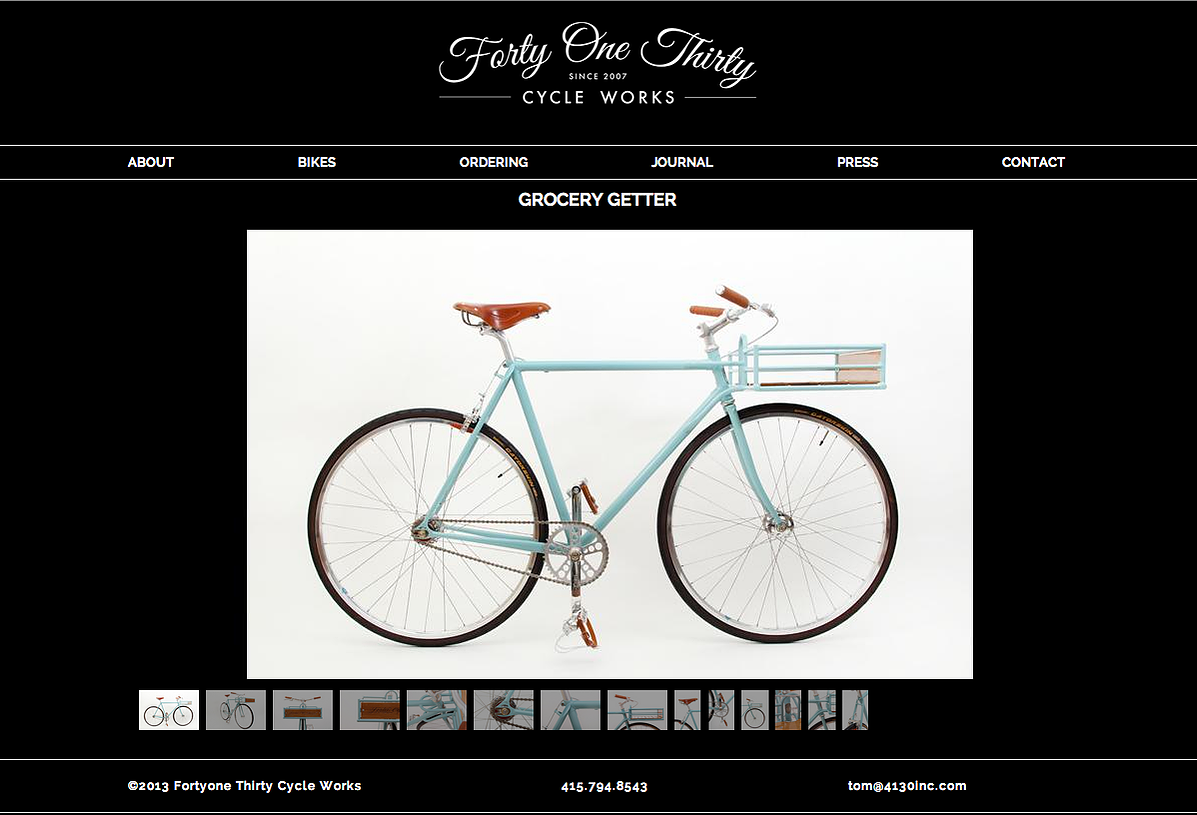The image size is (1197, 815).
Task: Click the tom@4130inc.com email link
Action: point(907,785)
